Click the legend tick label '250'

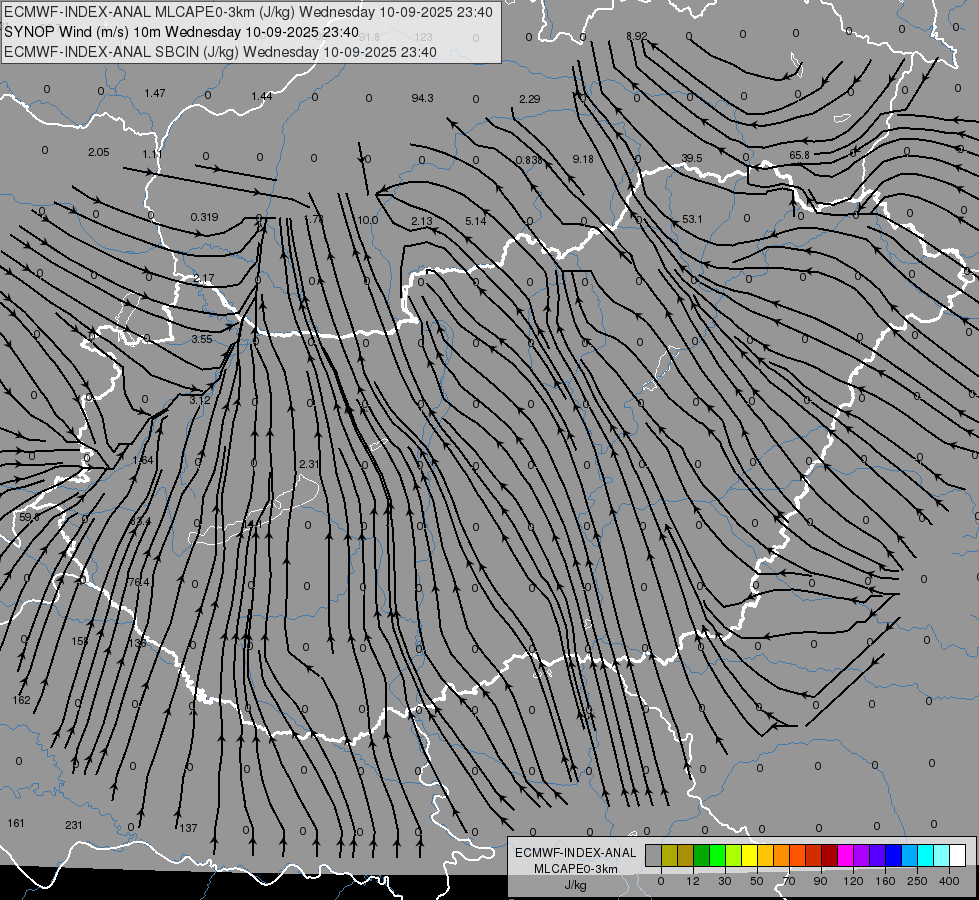coord(917,881)
